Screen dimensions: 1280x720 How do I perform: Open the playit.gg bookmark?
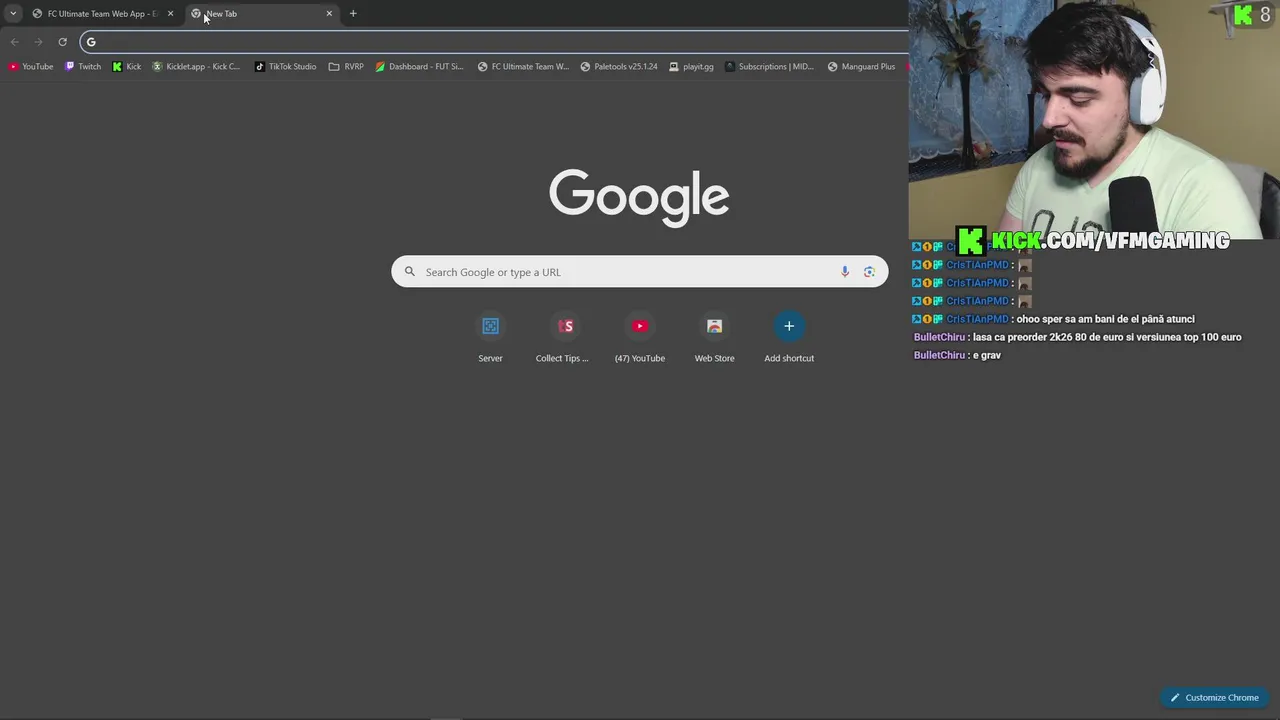pyautogui.click(x=691, y=67)
